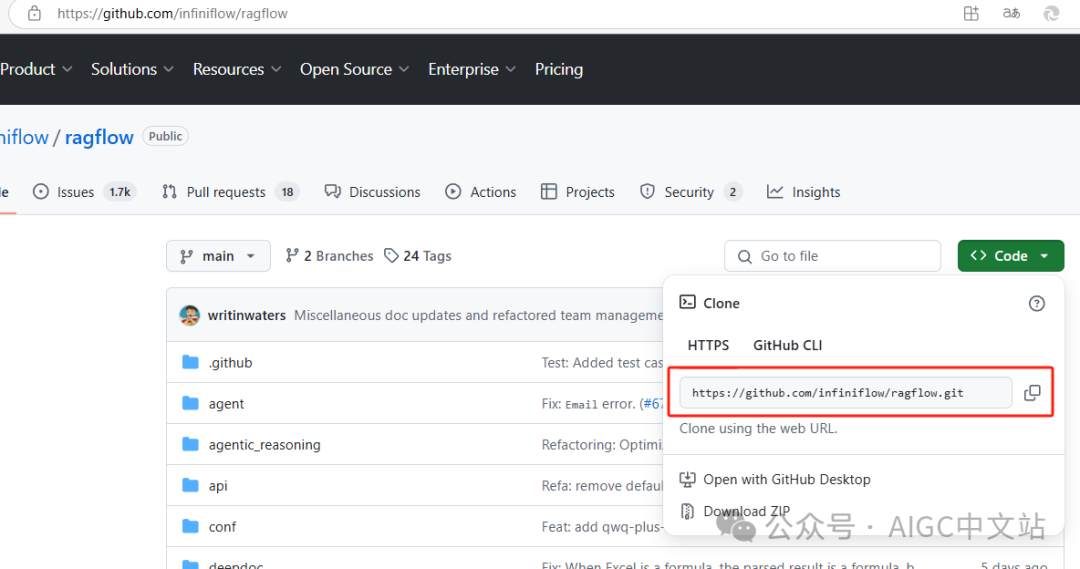Click the ZIP file icon
The height and width of the screenshot is (569, 1080).
687,511
